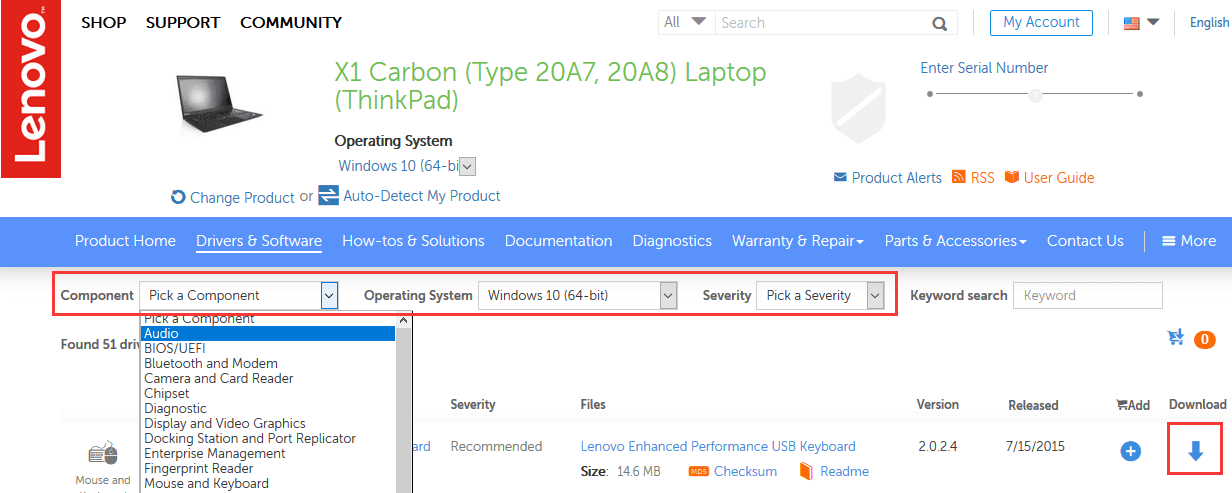Select Chipset in component list
Image resolution: width=1232 pixels, height=493 pixels.
(x=268, y=394)
